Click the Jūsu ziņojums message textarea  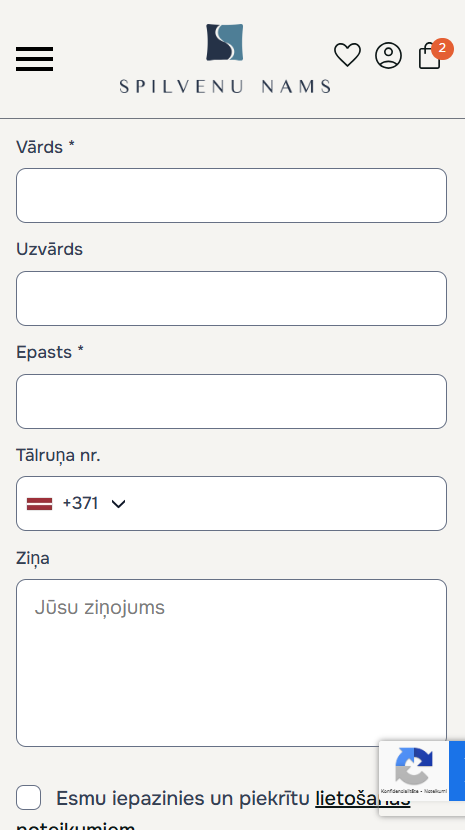[231, 663]
